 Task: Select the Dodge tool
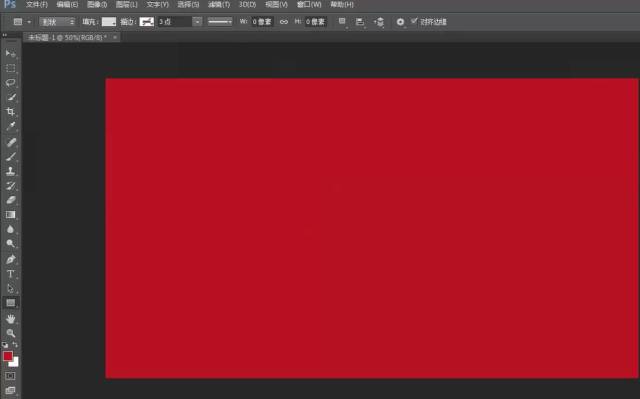[x=11, y=244]
